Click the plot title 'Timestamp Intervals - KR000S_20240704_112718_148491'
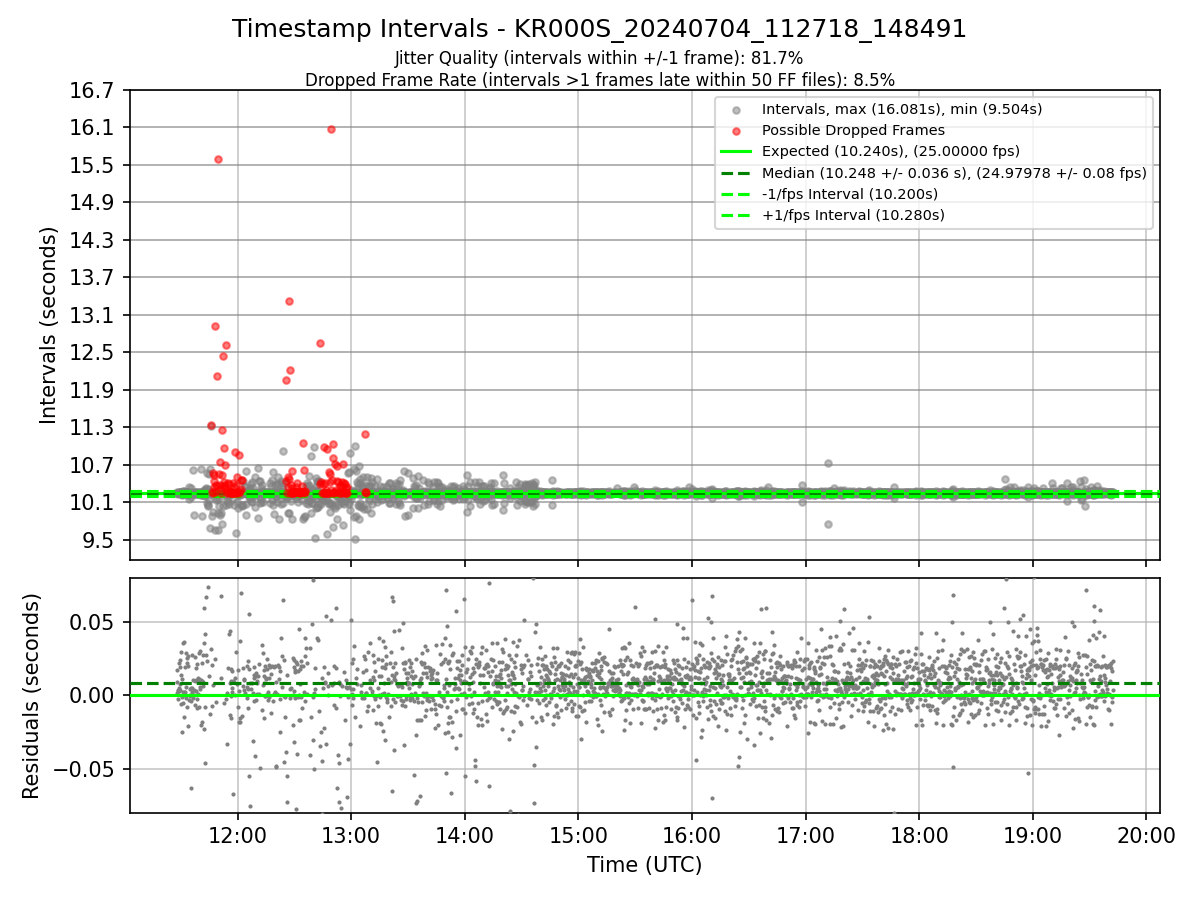Image resolution: width=1200 pixels, height=900 pixels. click(x=599, y=29)
